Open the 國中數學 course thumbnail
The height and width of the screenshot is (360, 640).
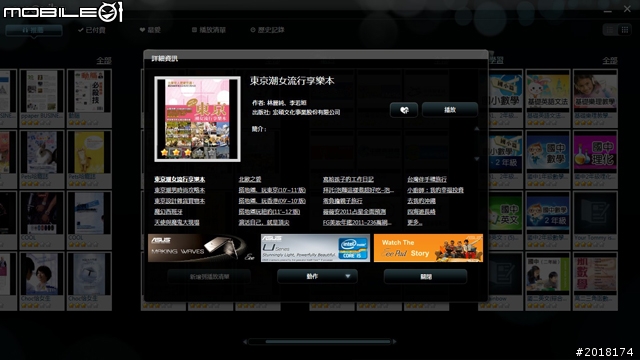coord(548,152)
